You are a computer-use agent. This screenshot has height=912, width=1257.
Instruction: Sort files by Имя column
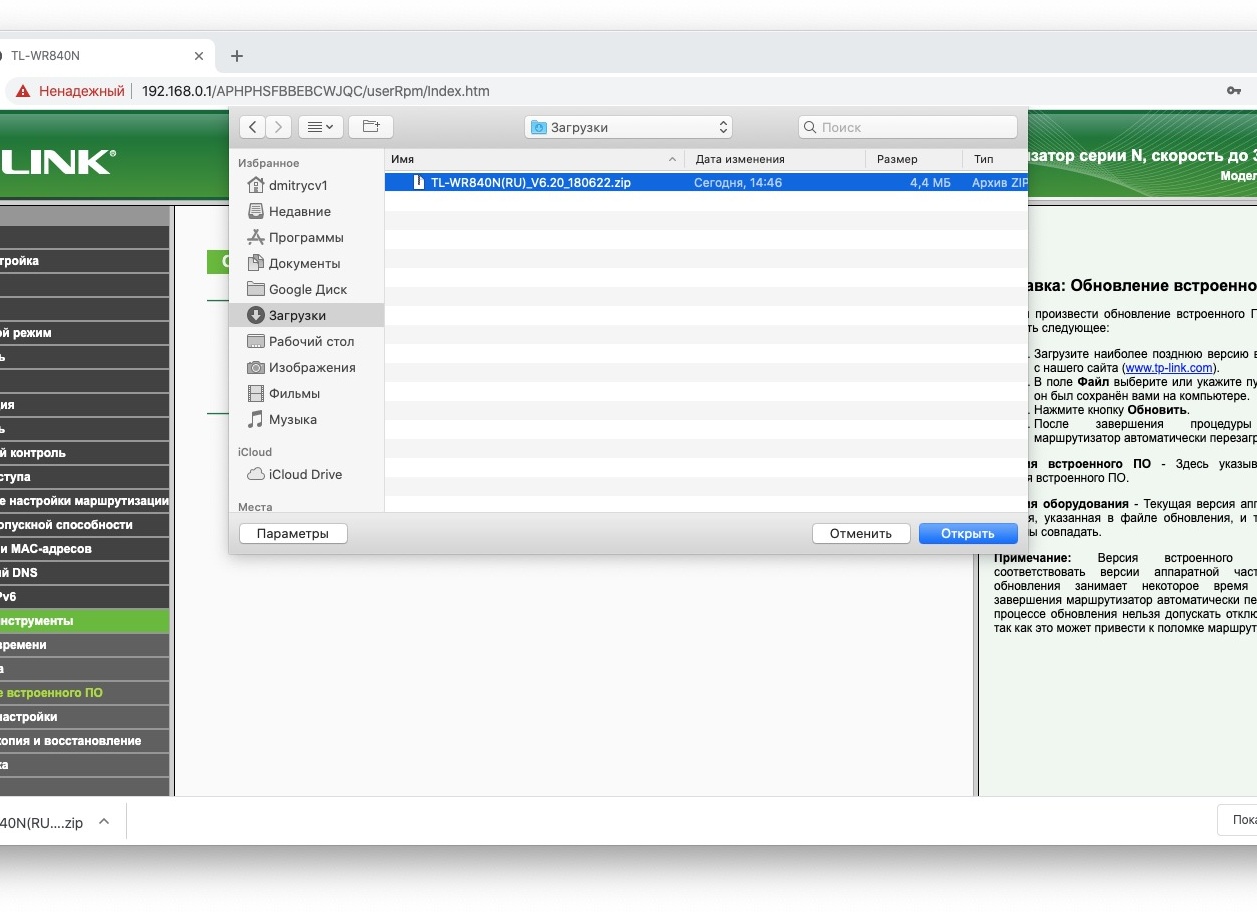click(x=534, y=159)
